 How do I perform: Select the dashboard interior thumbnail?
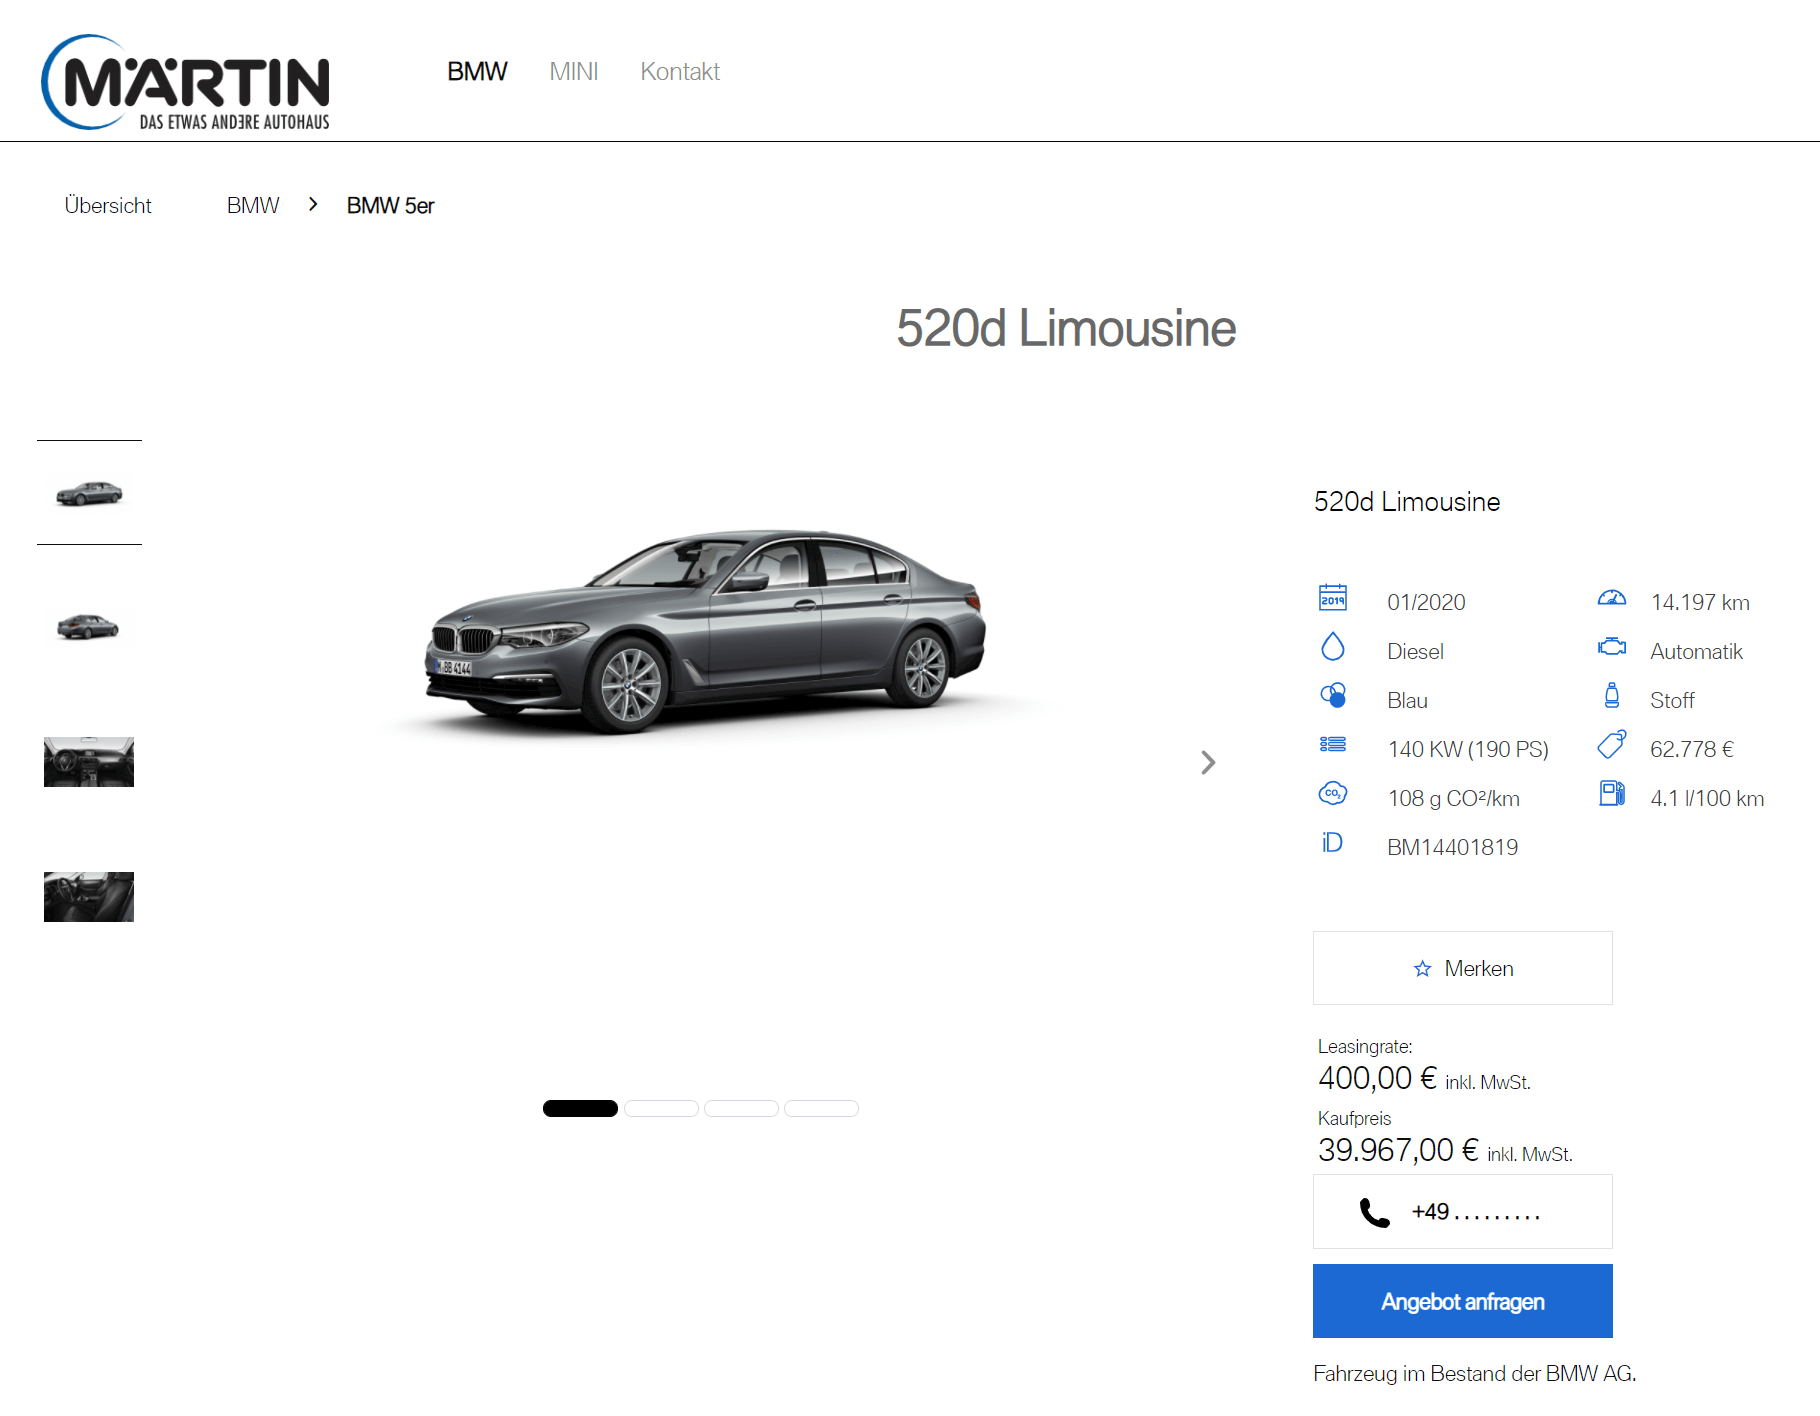(x=89, y=762)
